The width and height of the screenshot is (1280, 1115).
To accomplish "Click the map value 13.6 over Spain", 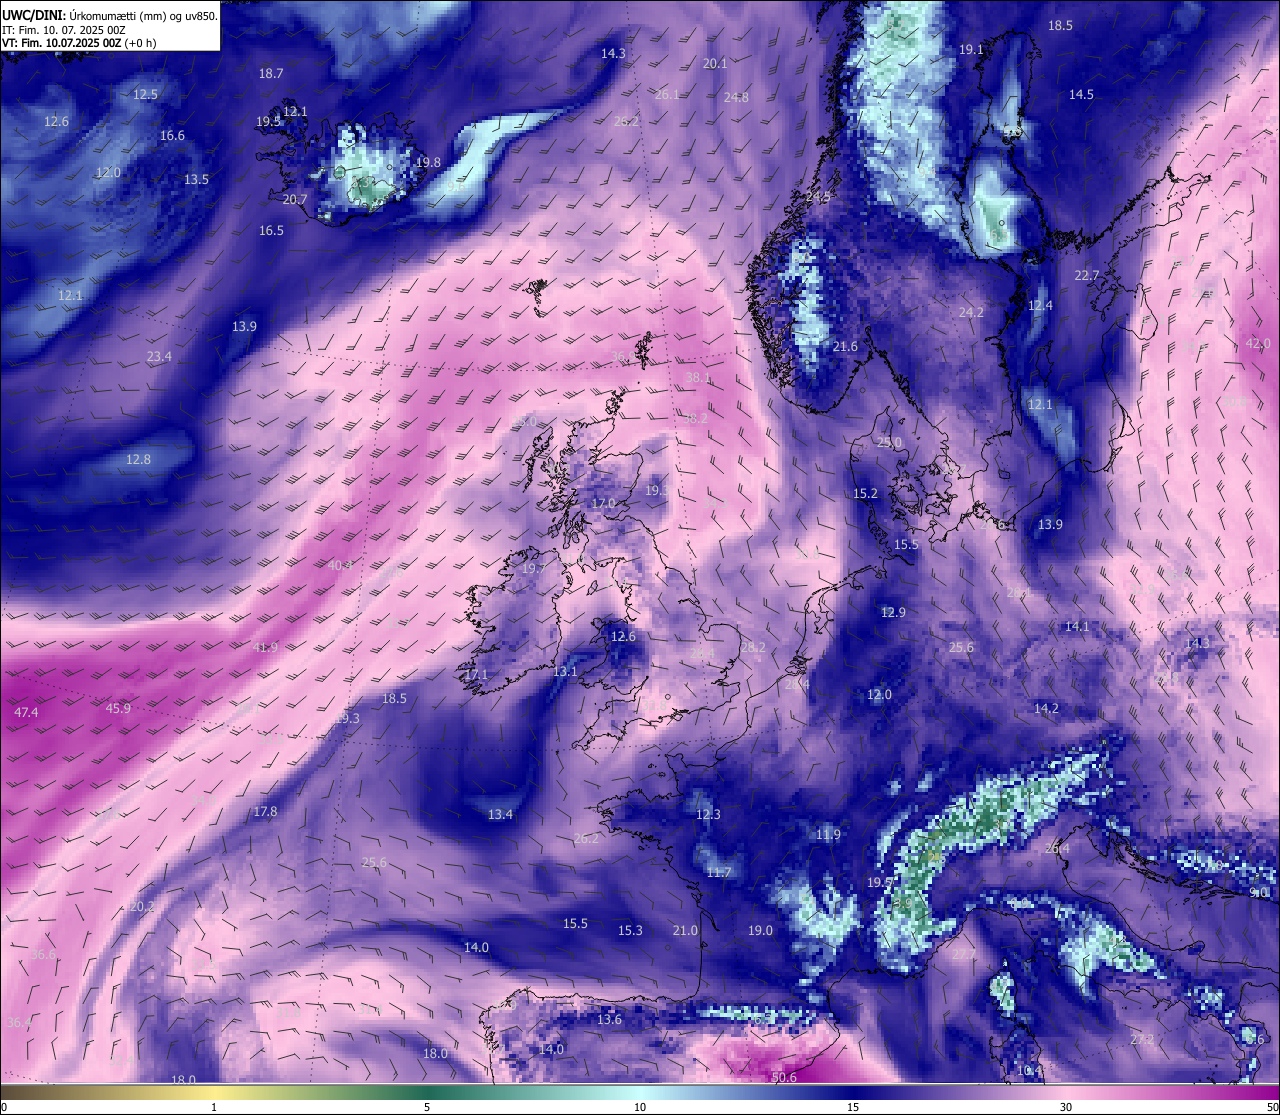I will pyautogui.click(x=609, y=1020).
